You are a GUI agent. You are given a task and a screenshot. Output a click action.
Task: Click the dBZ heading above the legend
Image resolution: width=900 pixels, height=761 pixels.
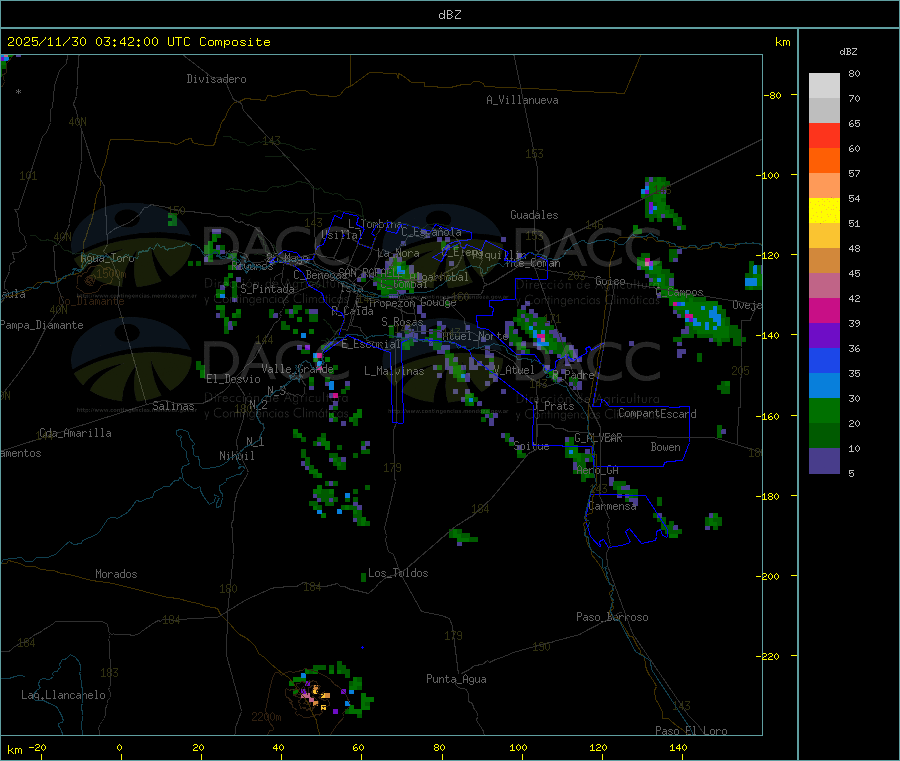(x=848, y=52)
